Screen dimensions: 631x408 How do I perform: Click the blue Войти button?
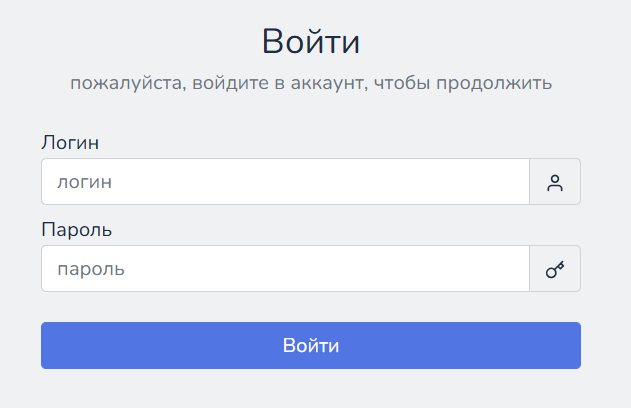pos(310,346)
